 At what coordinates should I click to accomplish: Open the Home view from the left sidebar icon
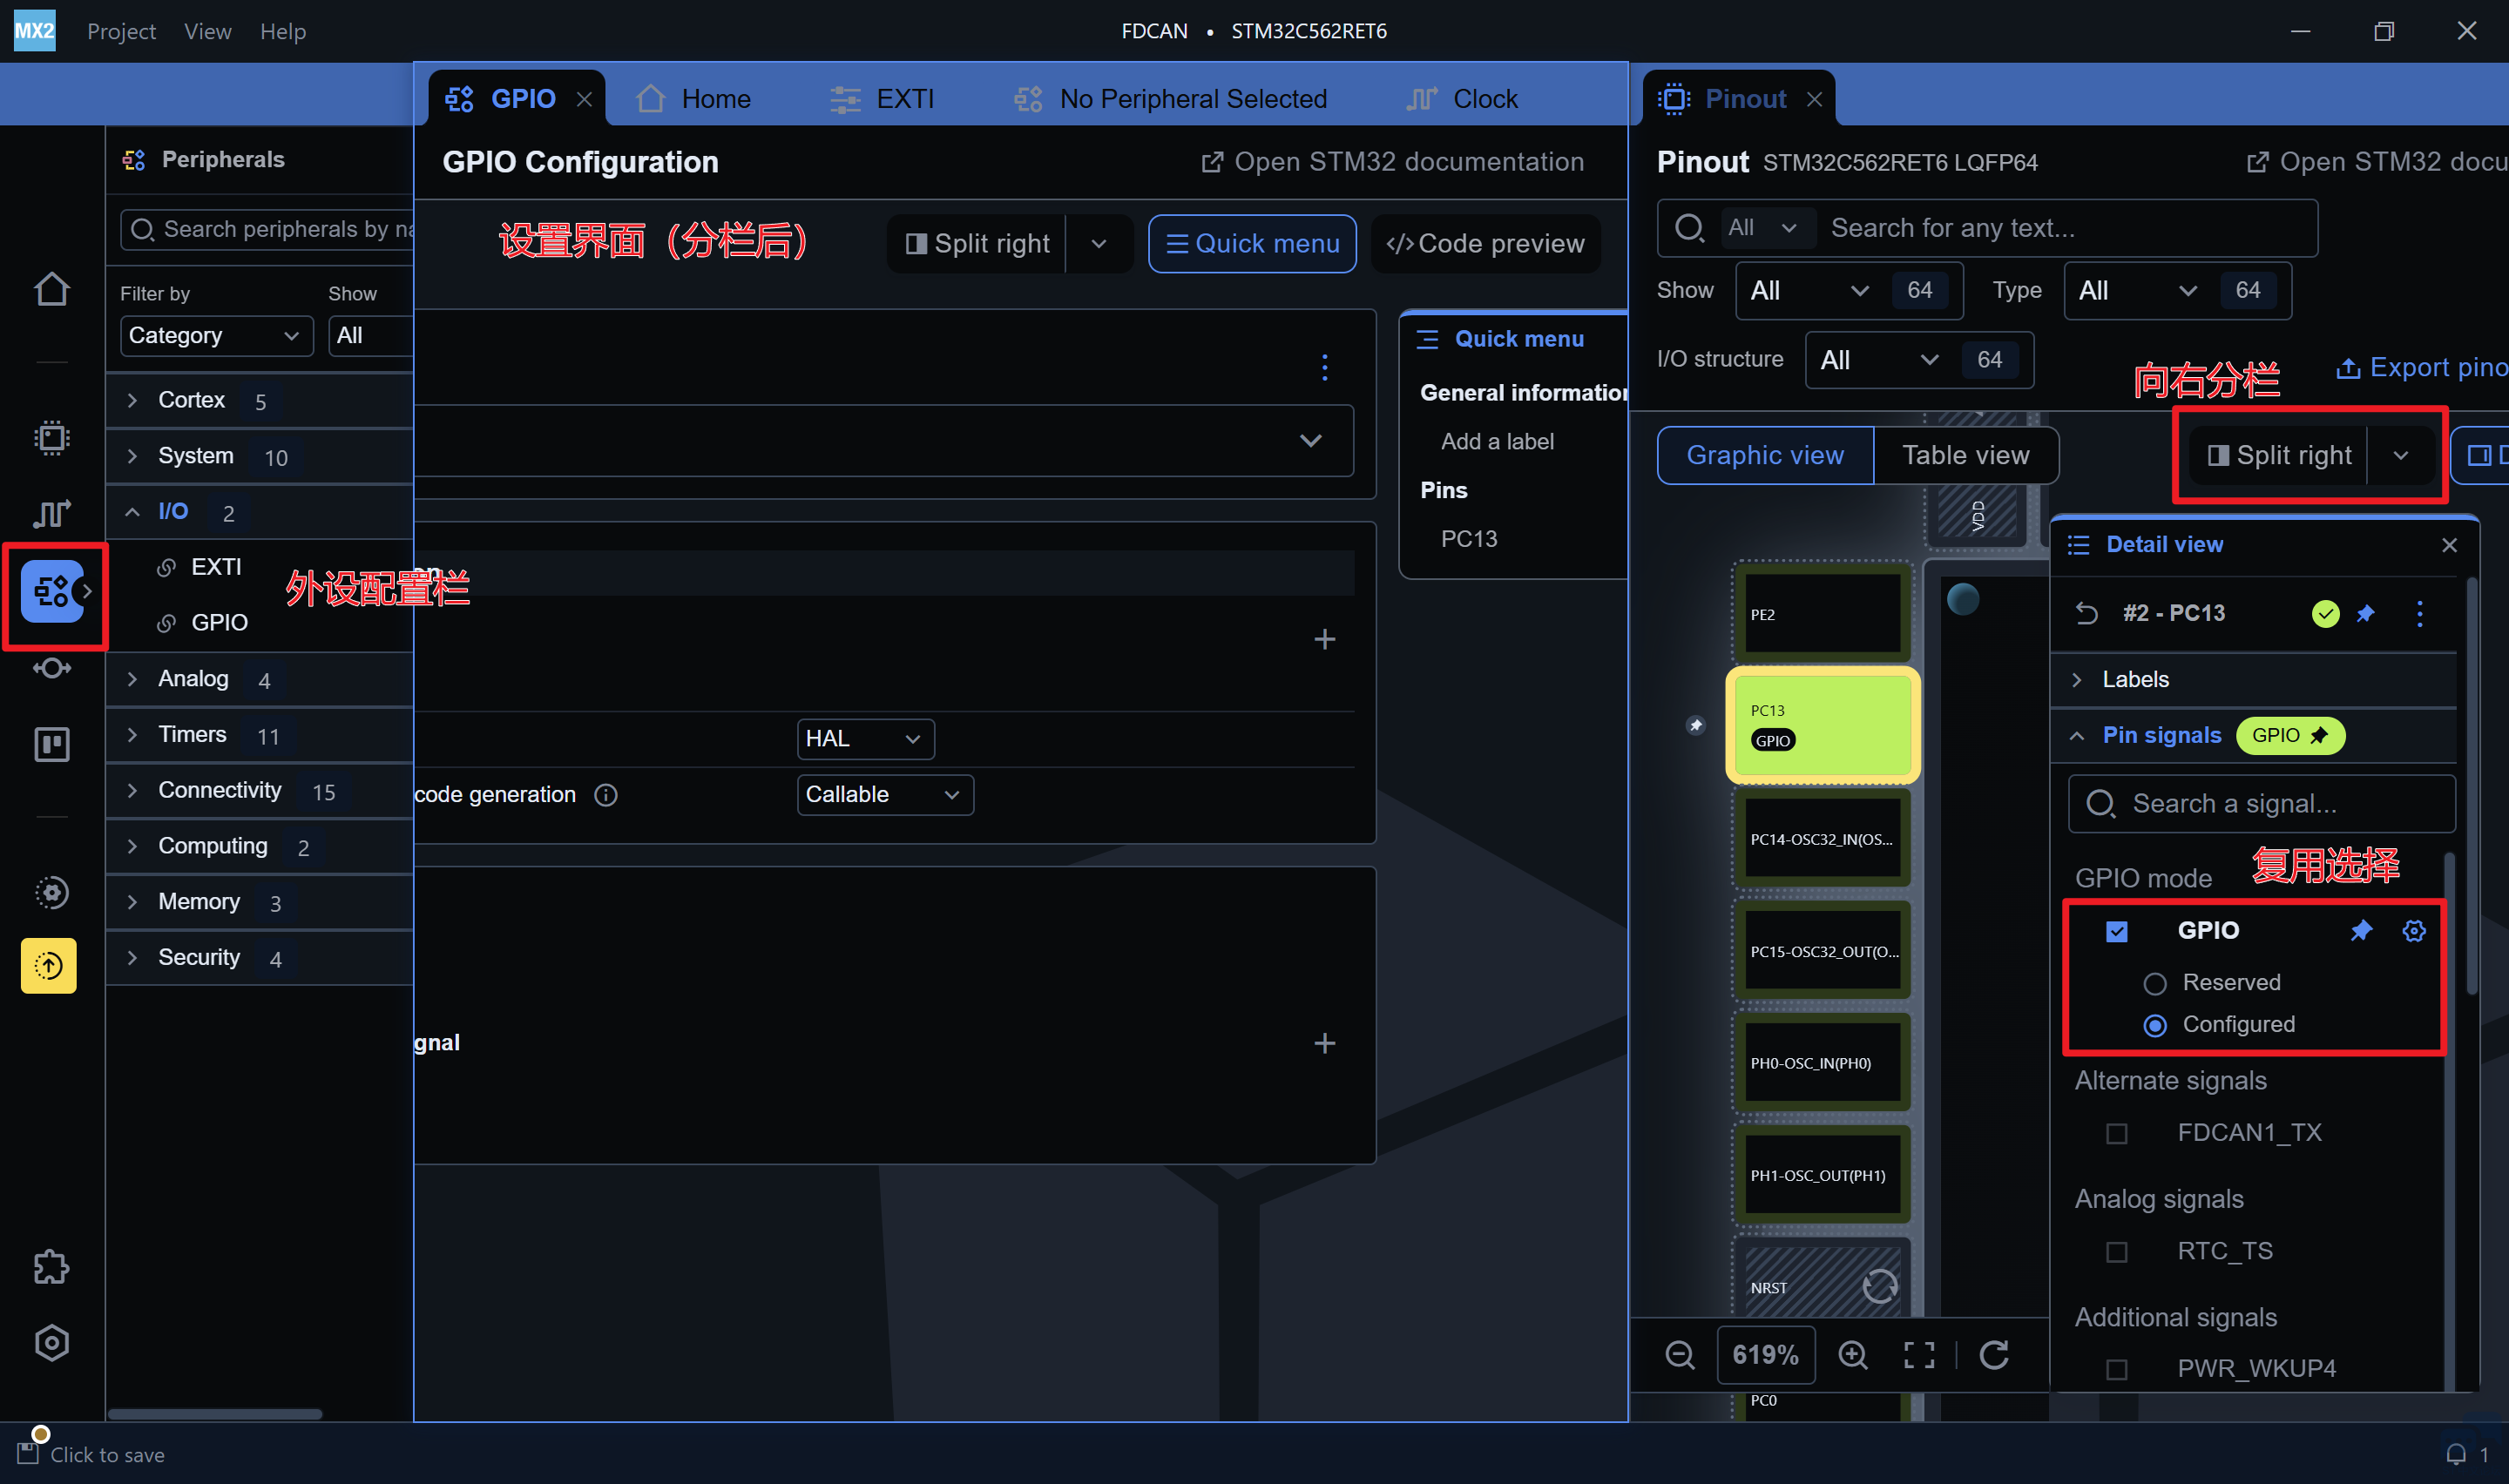point(51,290)
